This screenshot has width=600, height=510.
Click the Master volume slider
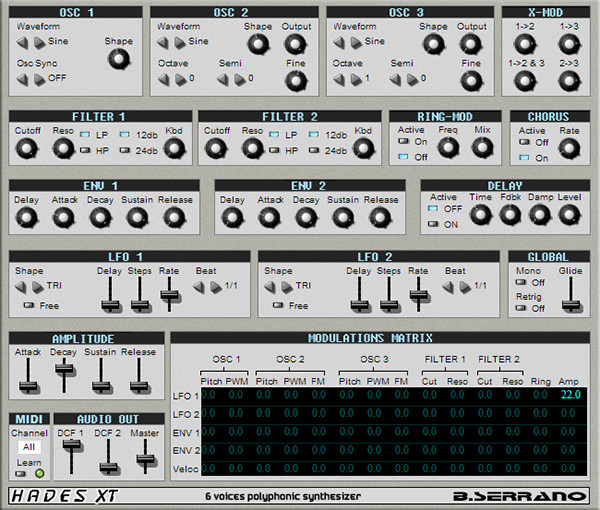145,459
